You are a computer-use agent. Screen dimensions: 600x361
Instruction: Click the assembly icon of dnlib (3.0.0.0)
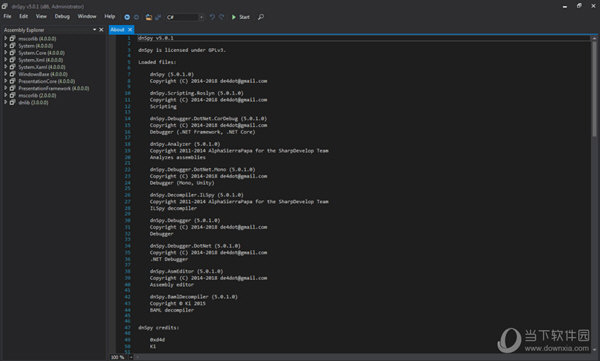12,102
